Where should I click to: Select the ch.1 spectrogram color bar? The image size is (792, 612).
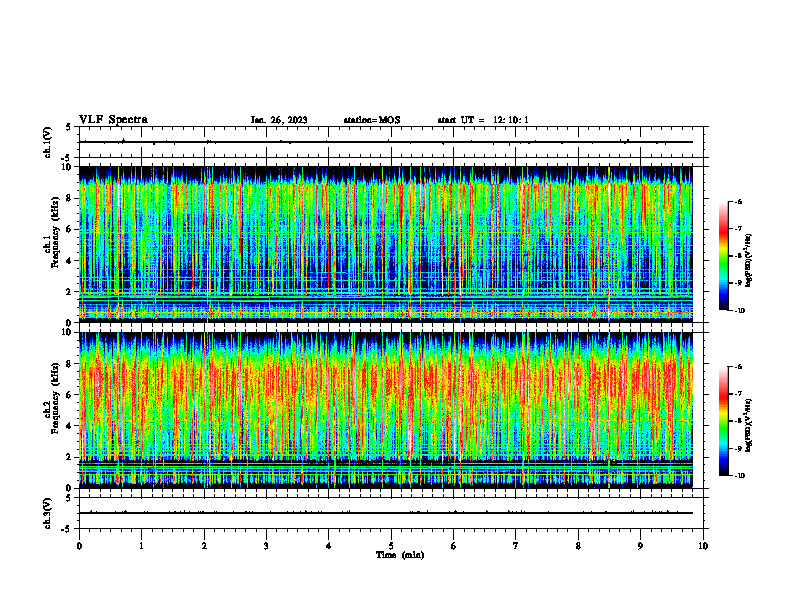coord(723,256)
